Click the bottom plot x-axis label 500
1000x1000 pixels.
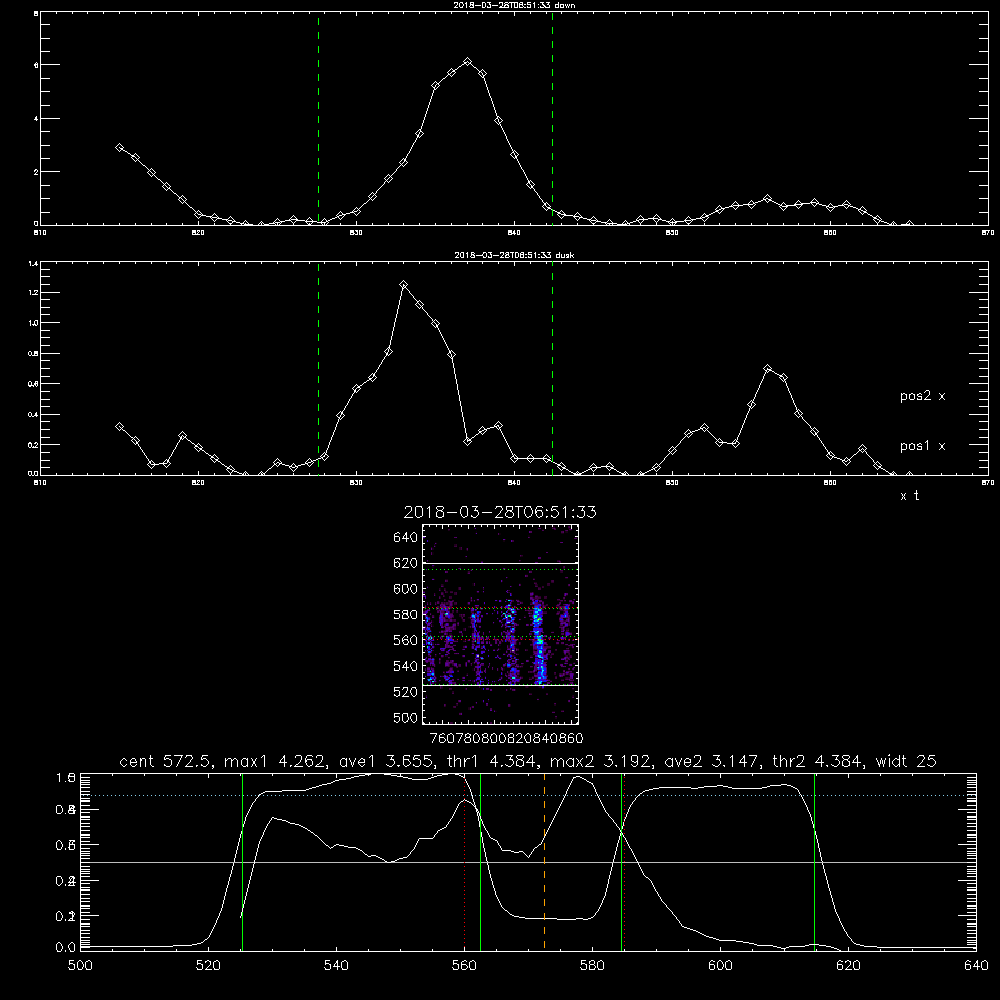pos(80,966)
